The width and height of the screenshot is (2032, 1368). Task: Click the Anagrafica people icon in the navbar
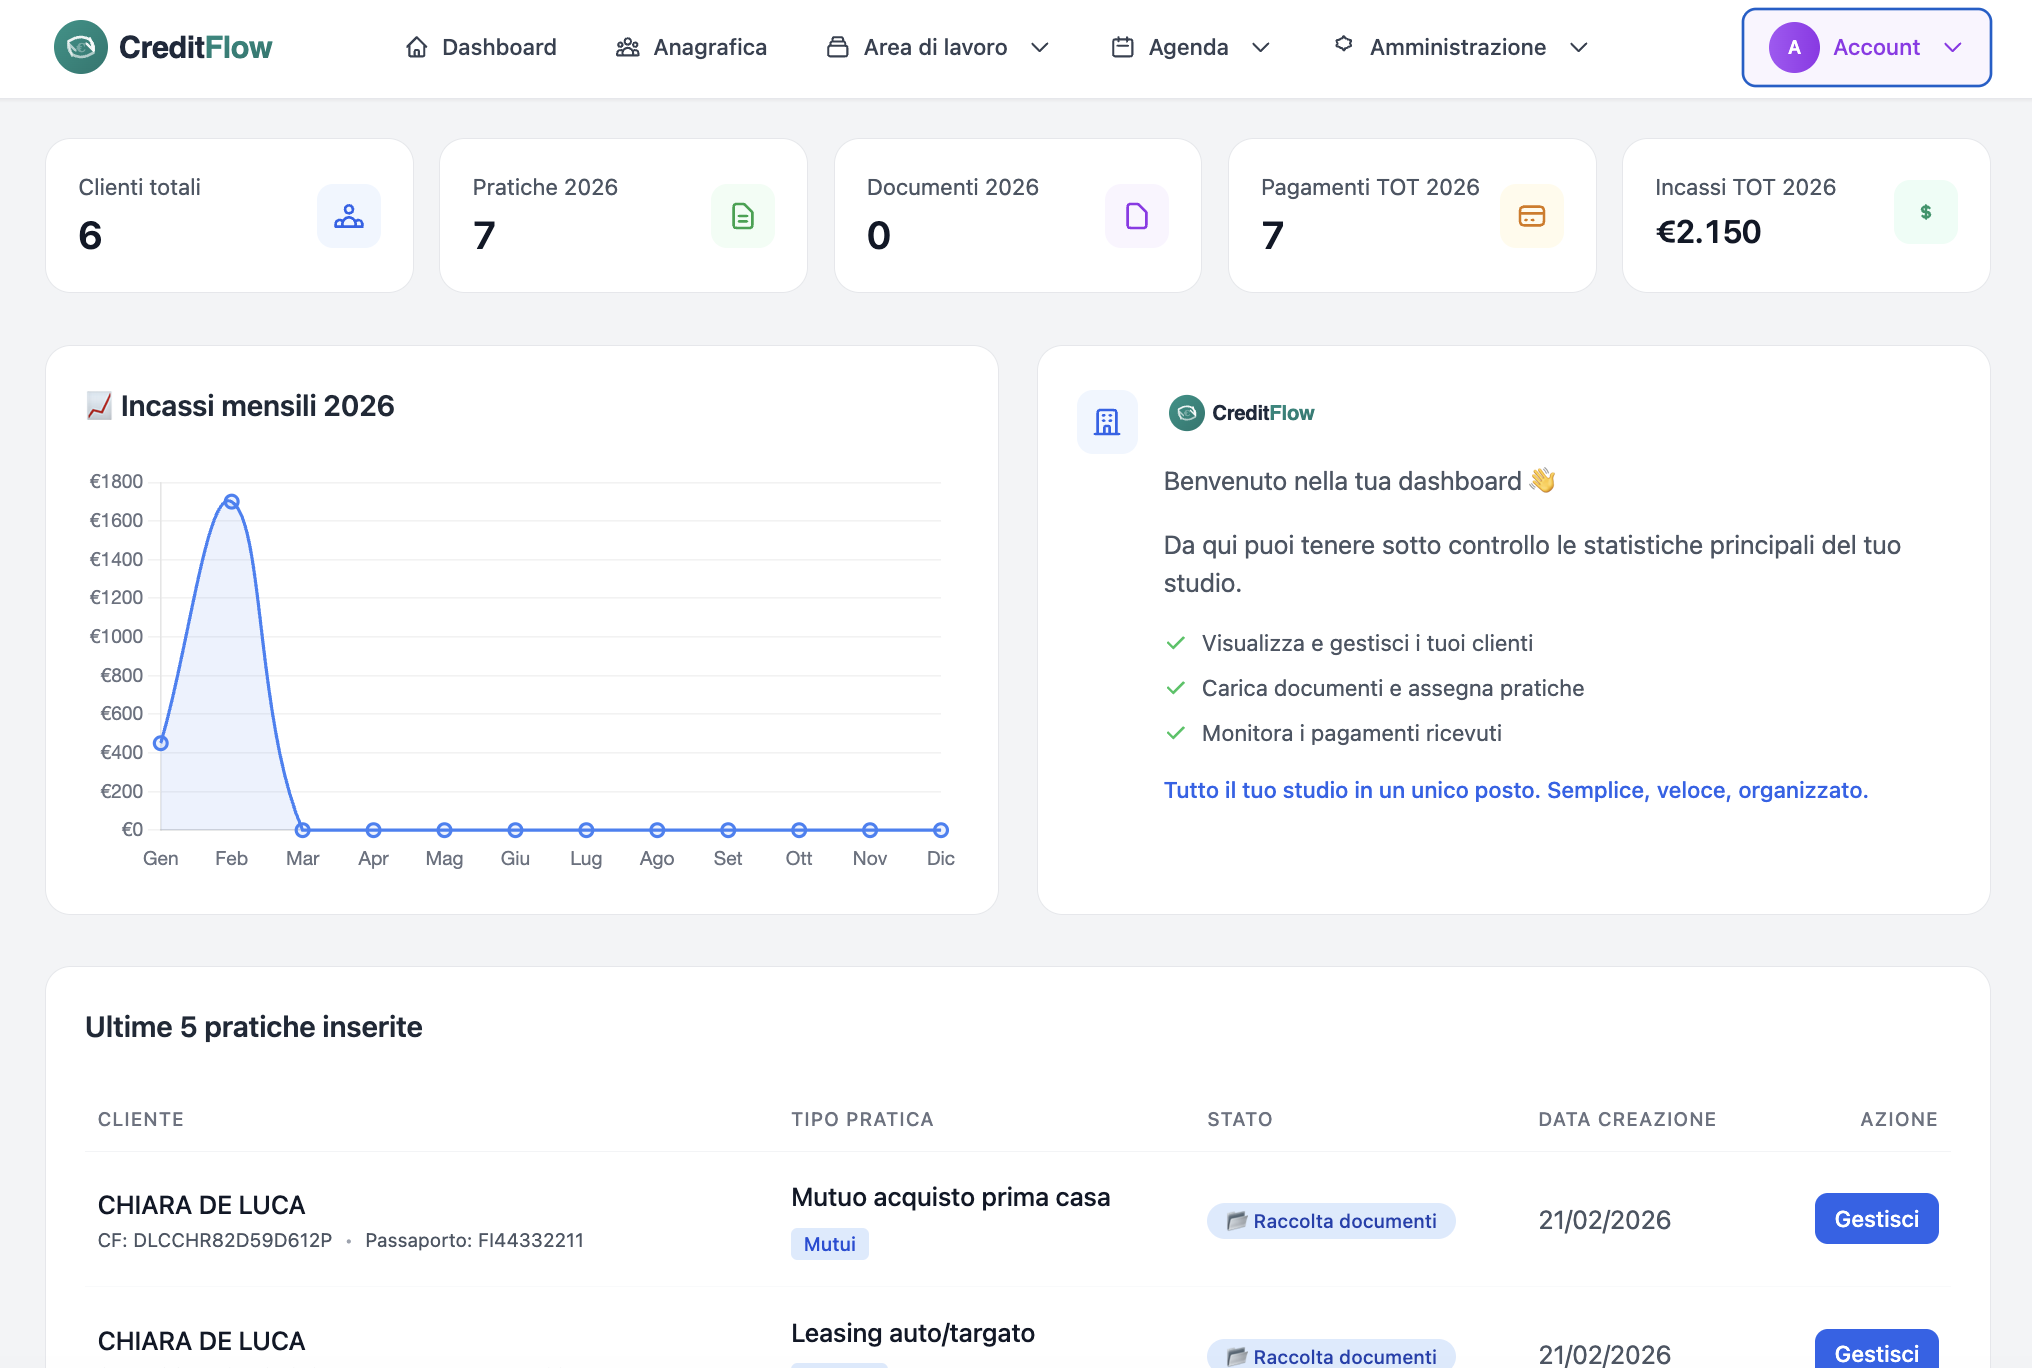[627, 47]
